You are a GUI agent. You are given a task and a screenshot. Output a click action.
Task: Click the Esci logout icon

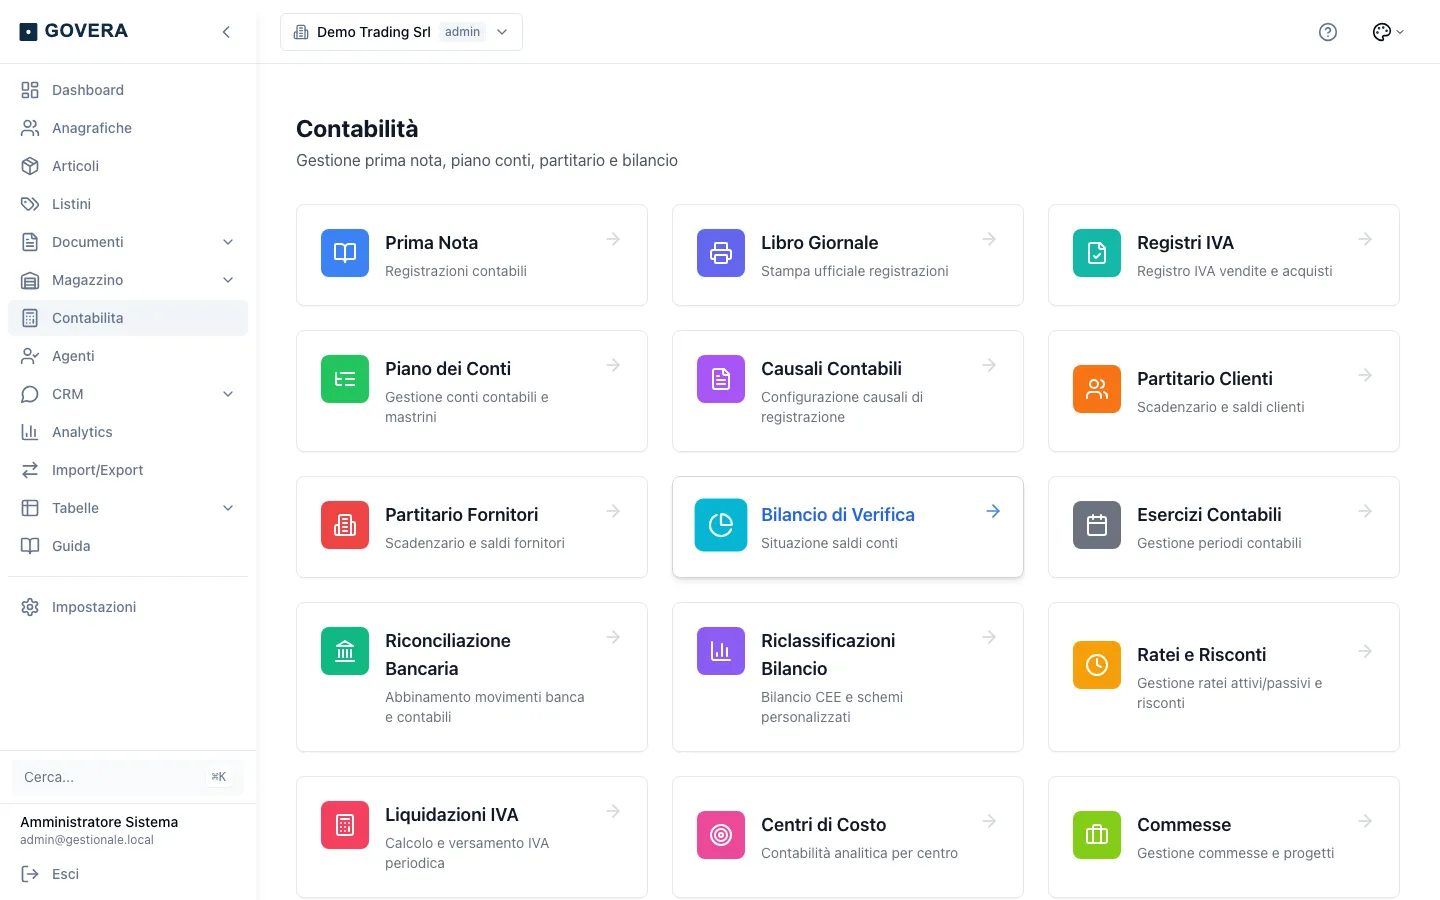point(30,874)
